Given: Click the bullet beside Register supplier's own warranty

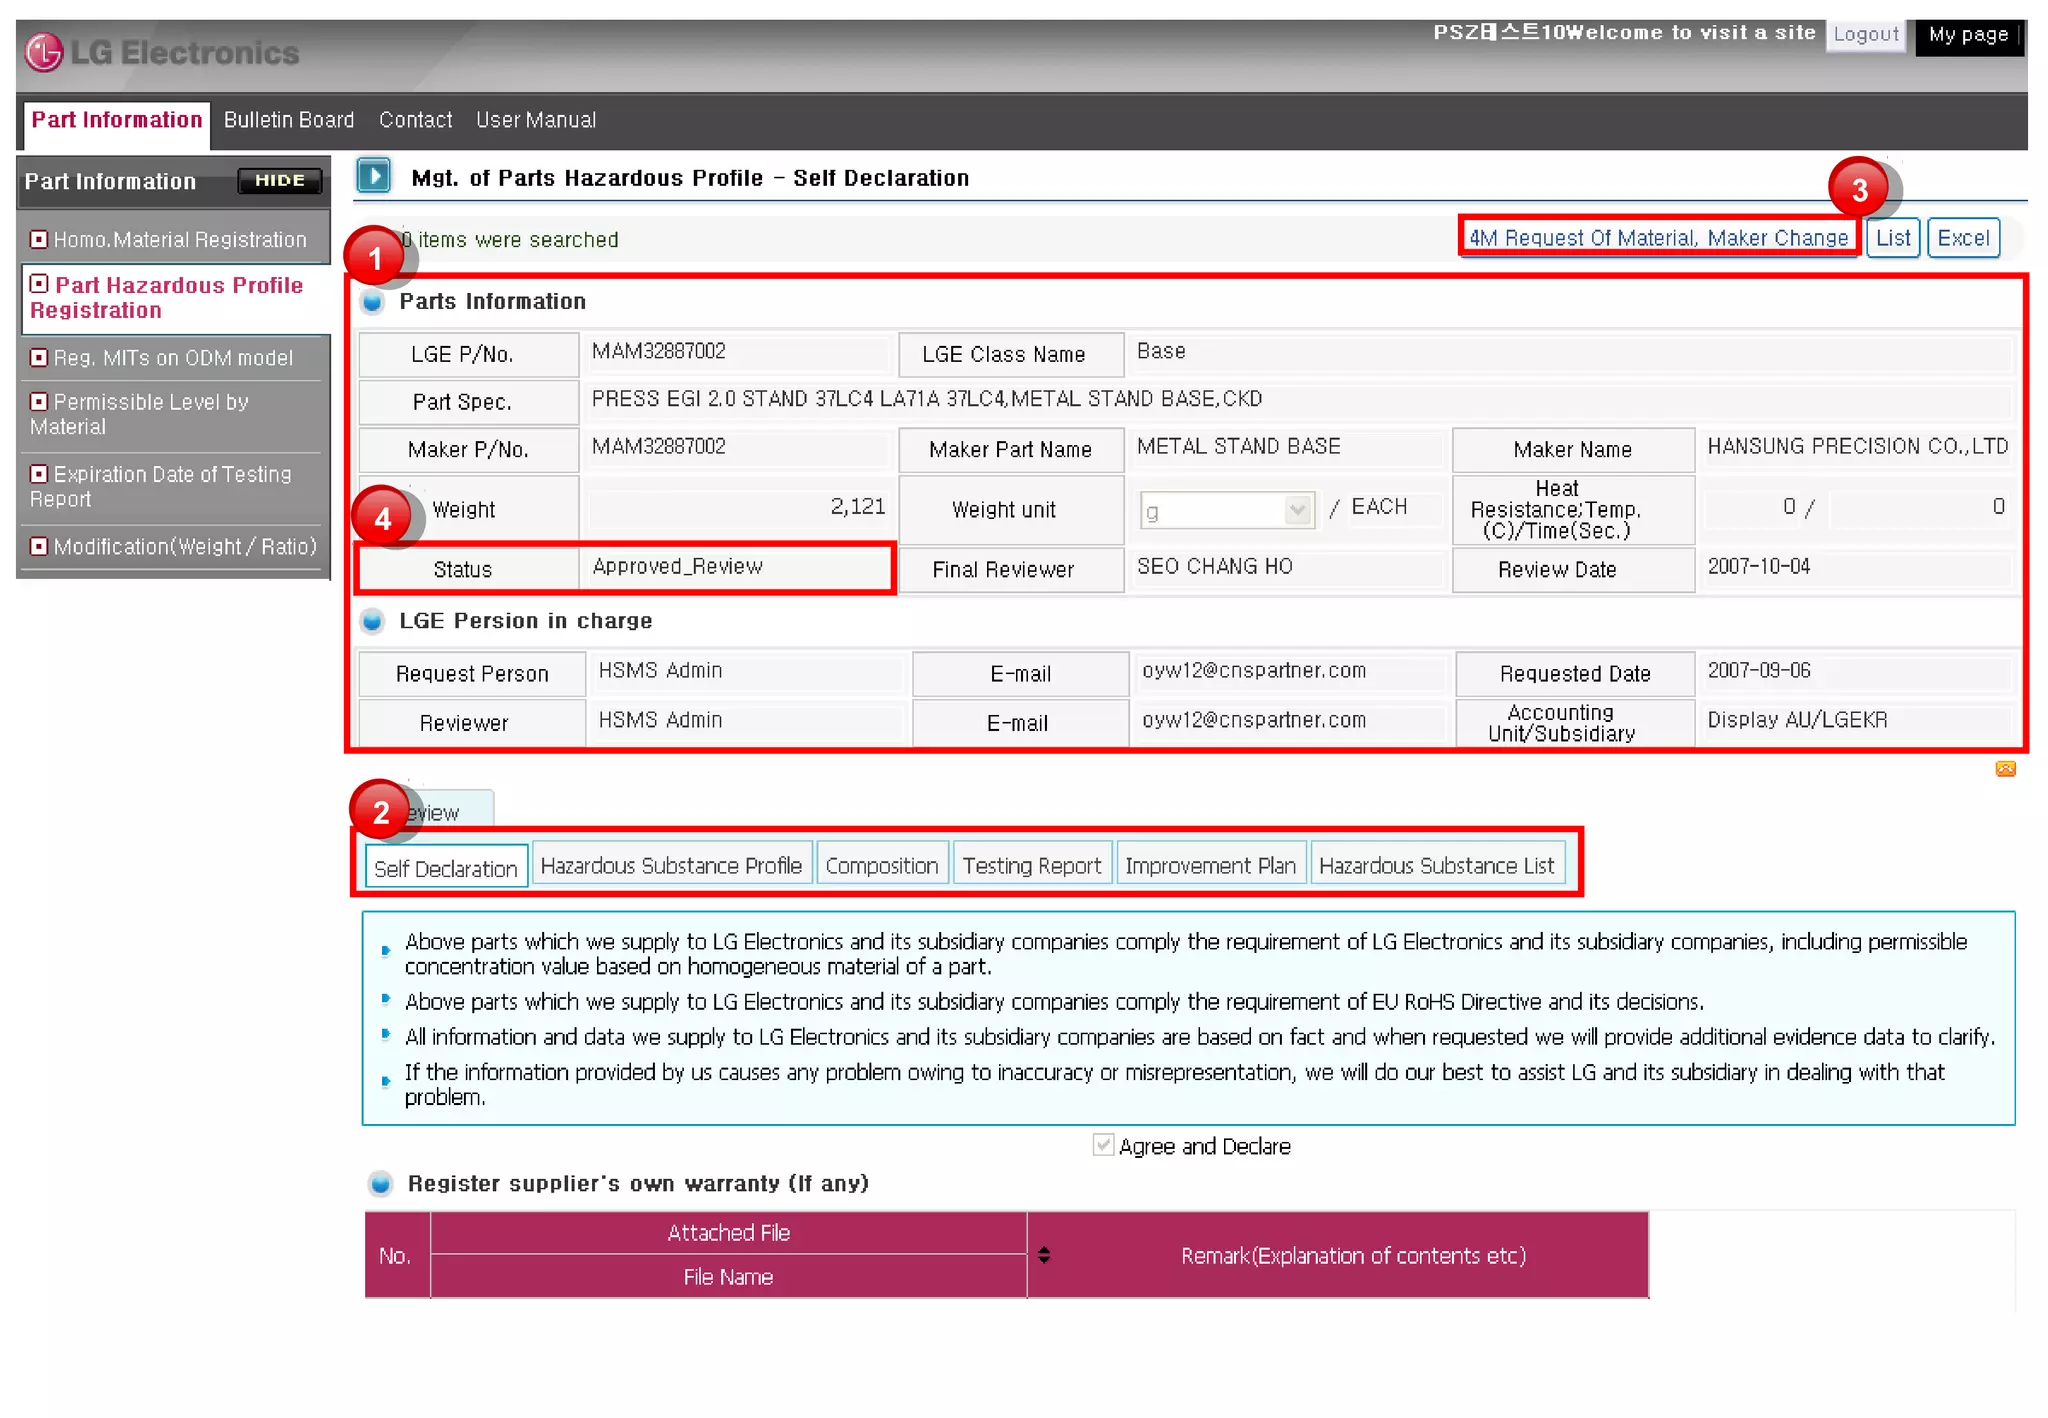Looking at the screenshot, I should point(380,1184).
